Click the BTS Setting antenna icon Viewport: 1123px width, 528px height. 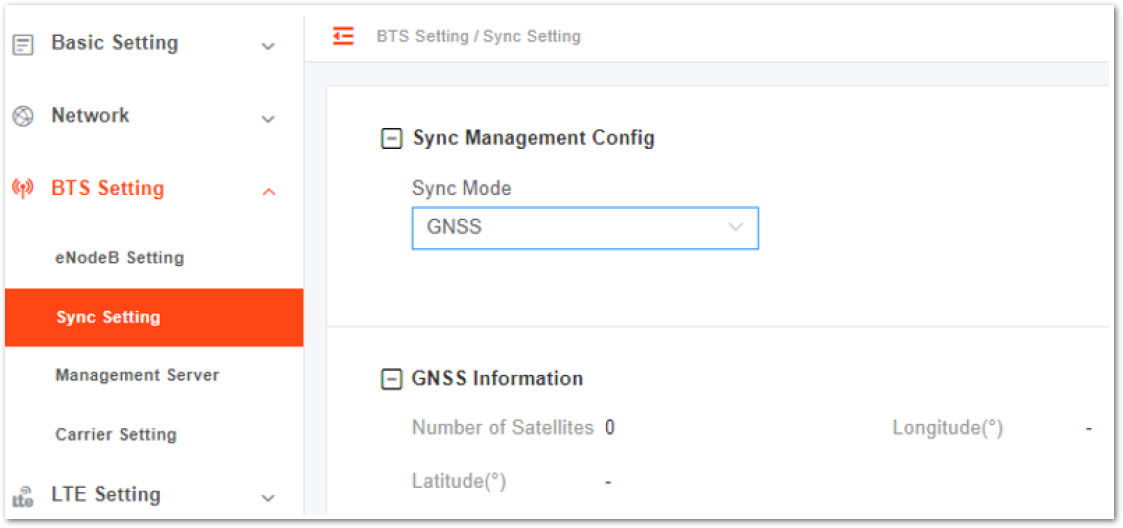pyautogui.click(x=24, y=189)
